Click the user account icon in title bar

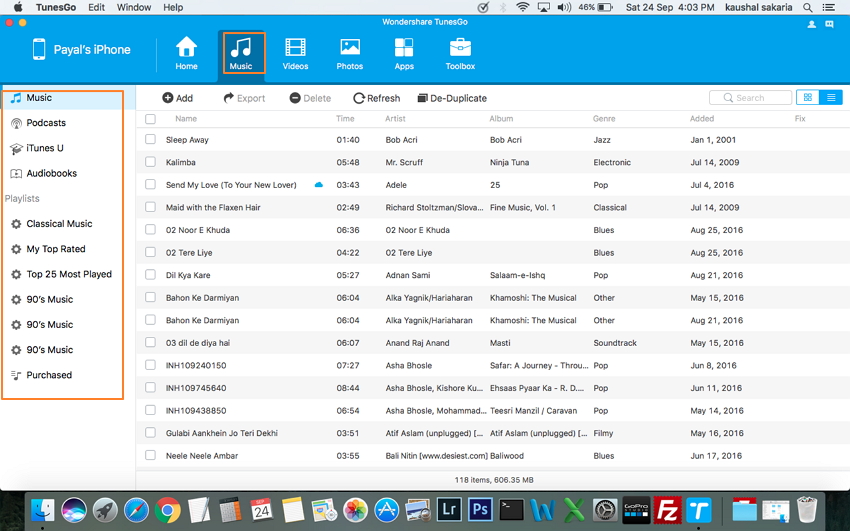pos(812,24)
